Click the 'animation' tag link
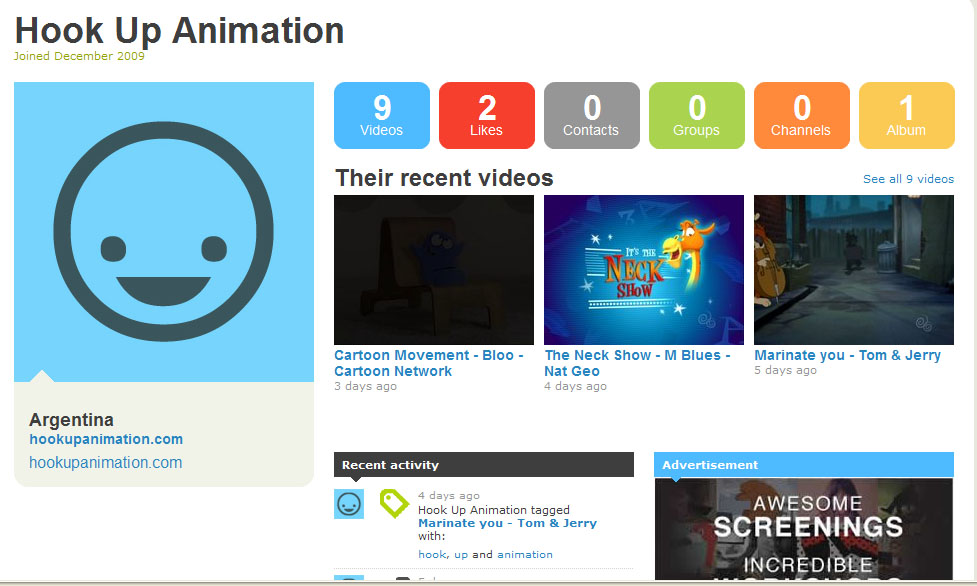The height and width of the screenshot is (586, 977). click(525, 554)
